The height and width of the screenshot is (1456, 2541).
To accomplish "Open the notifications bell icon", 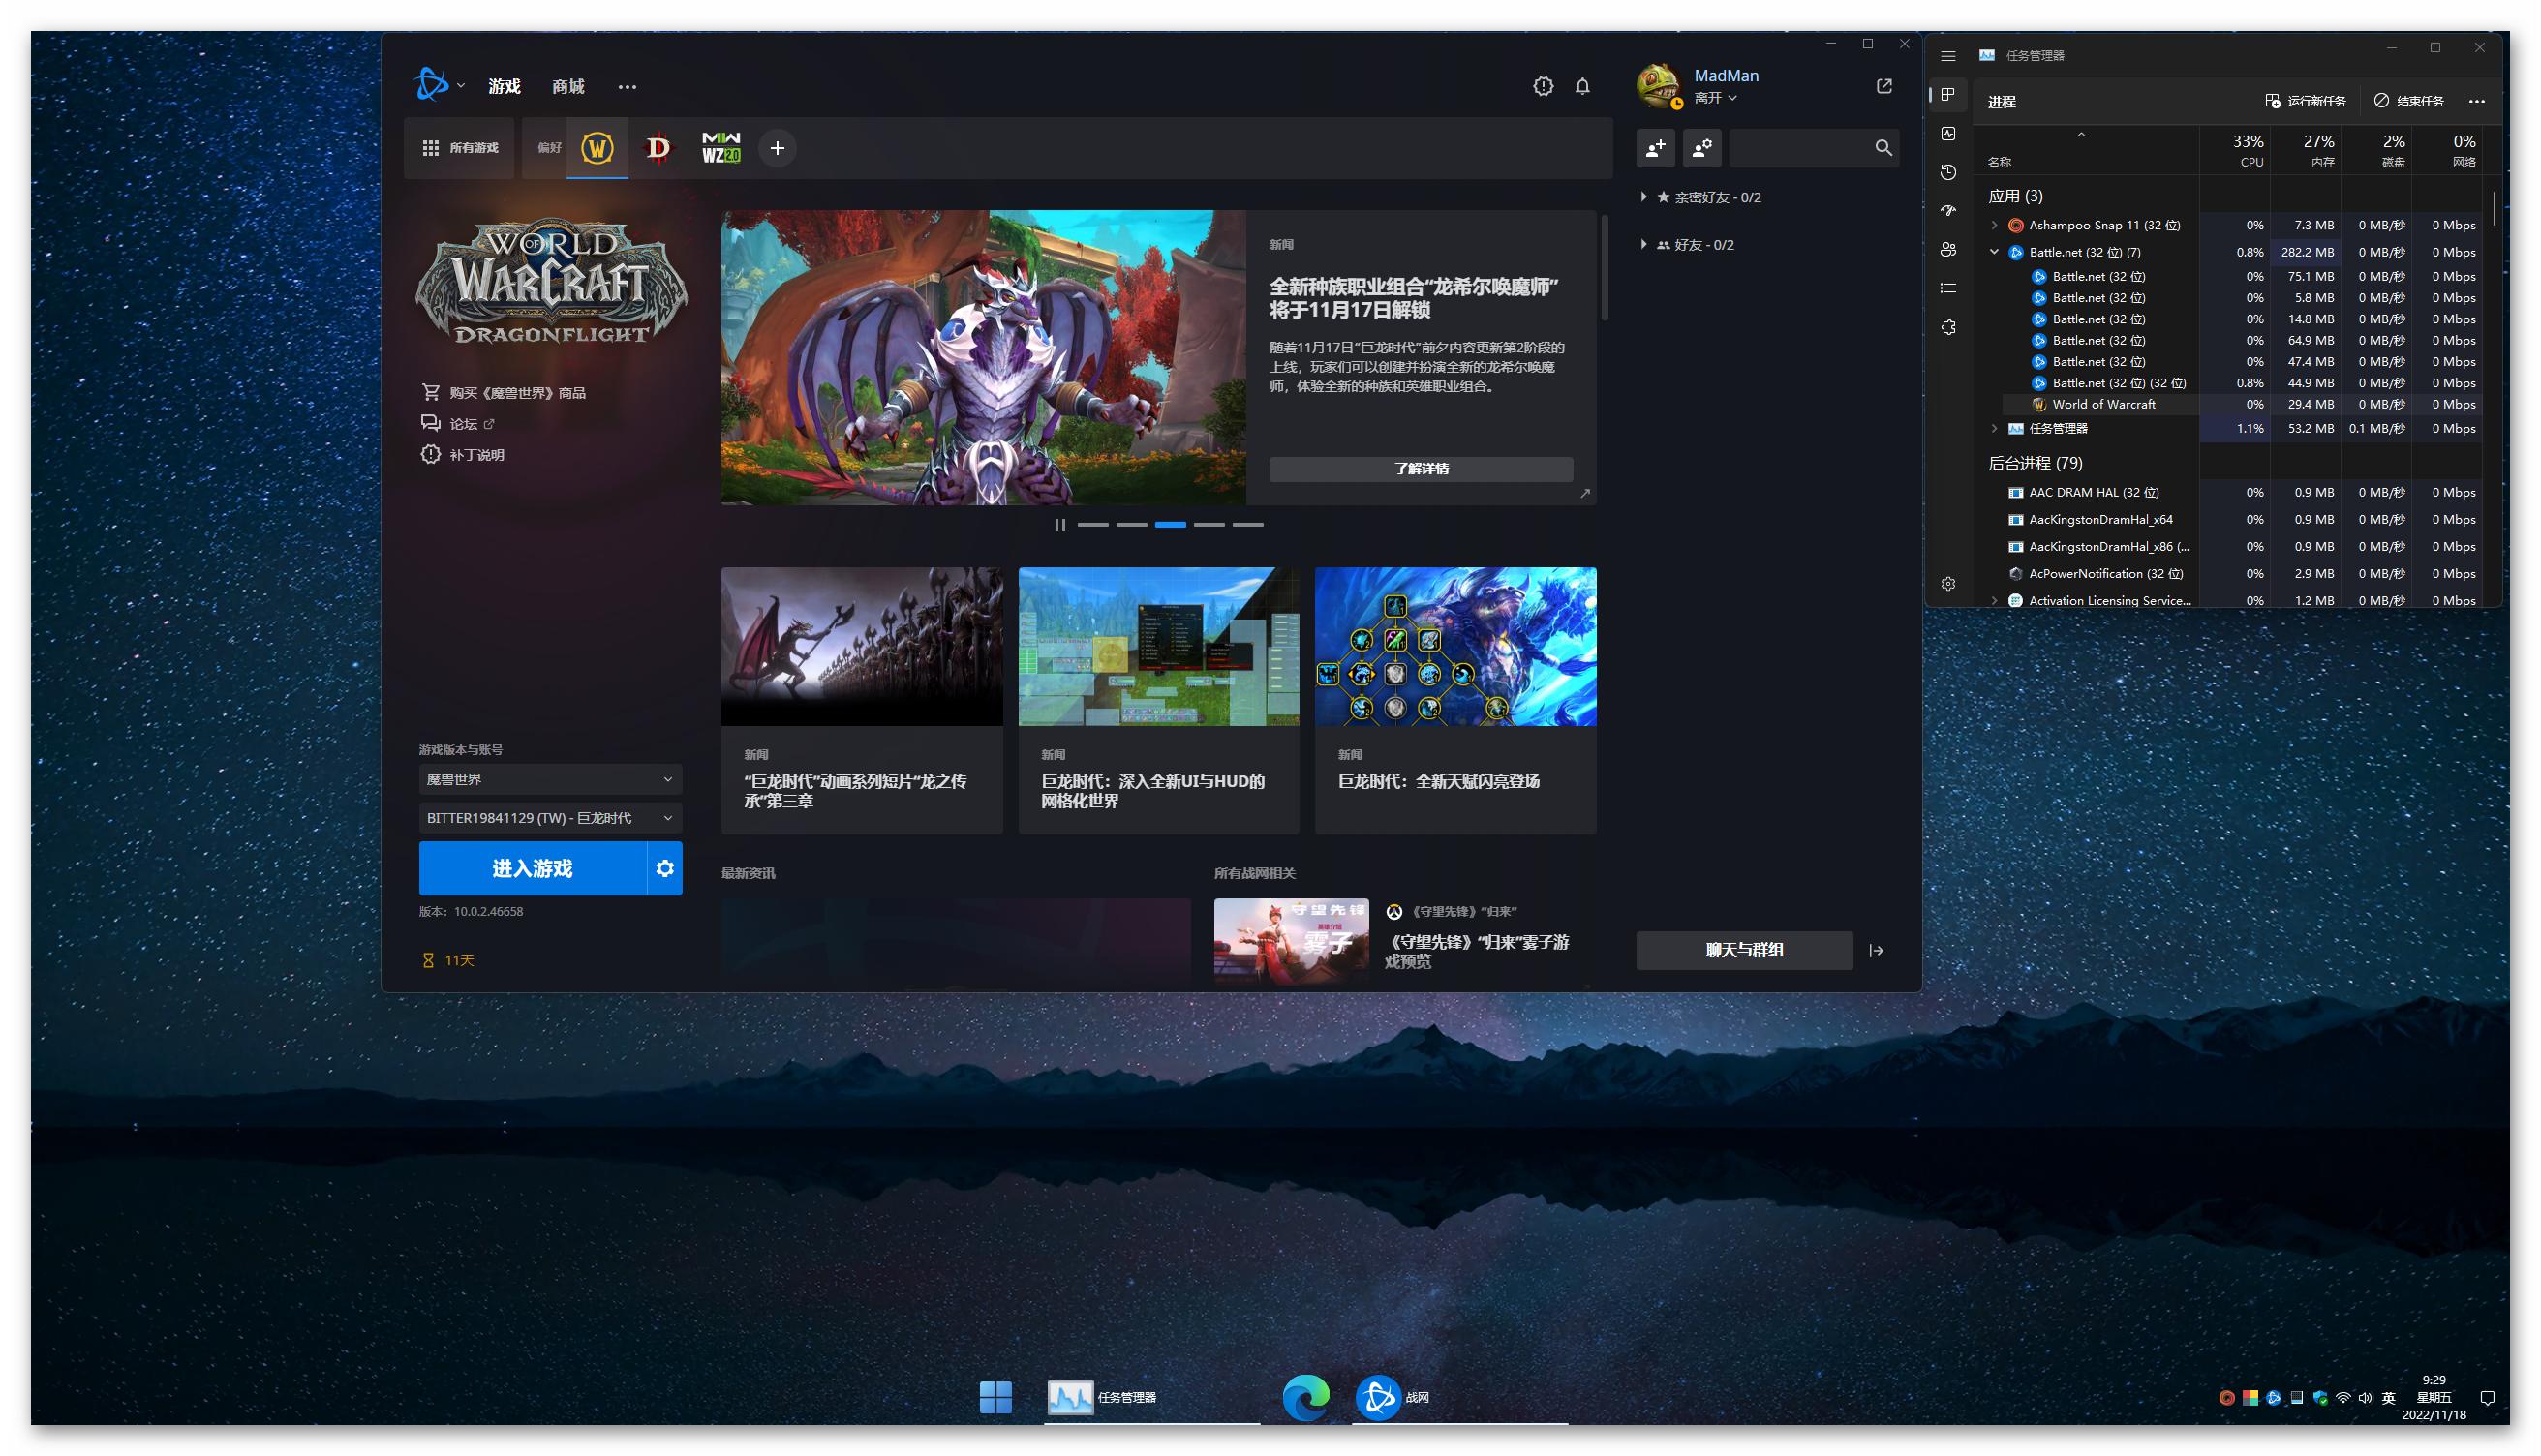I will 1582,87.
